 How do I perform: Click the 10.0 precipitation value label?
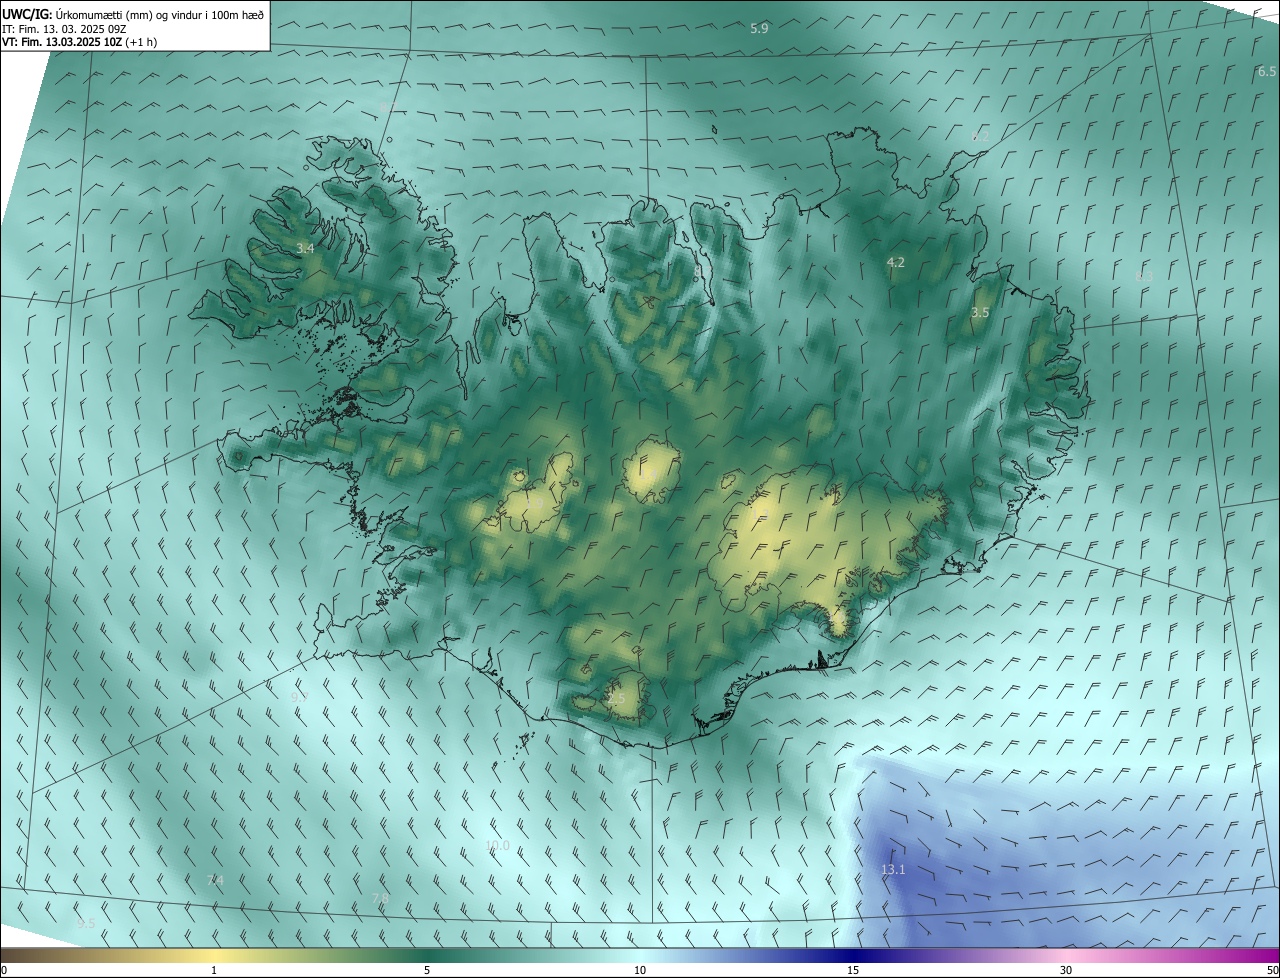tap(497, 846)
